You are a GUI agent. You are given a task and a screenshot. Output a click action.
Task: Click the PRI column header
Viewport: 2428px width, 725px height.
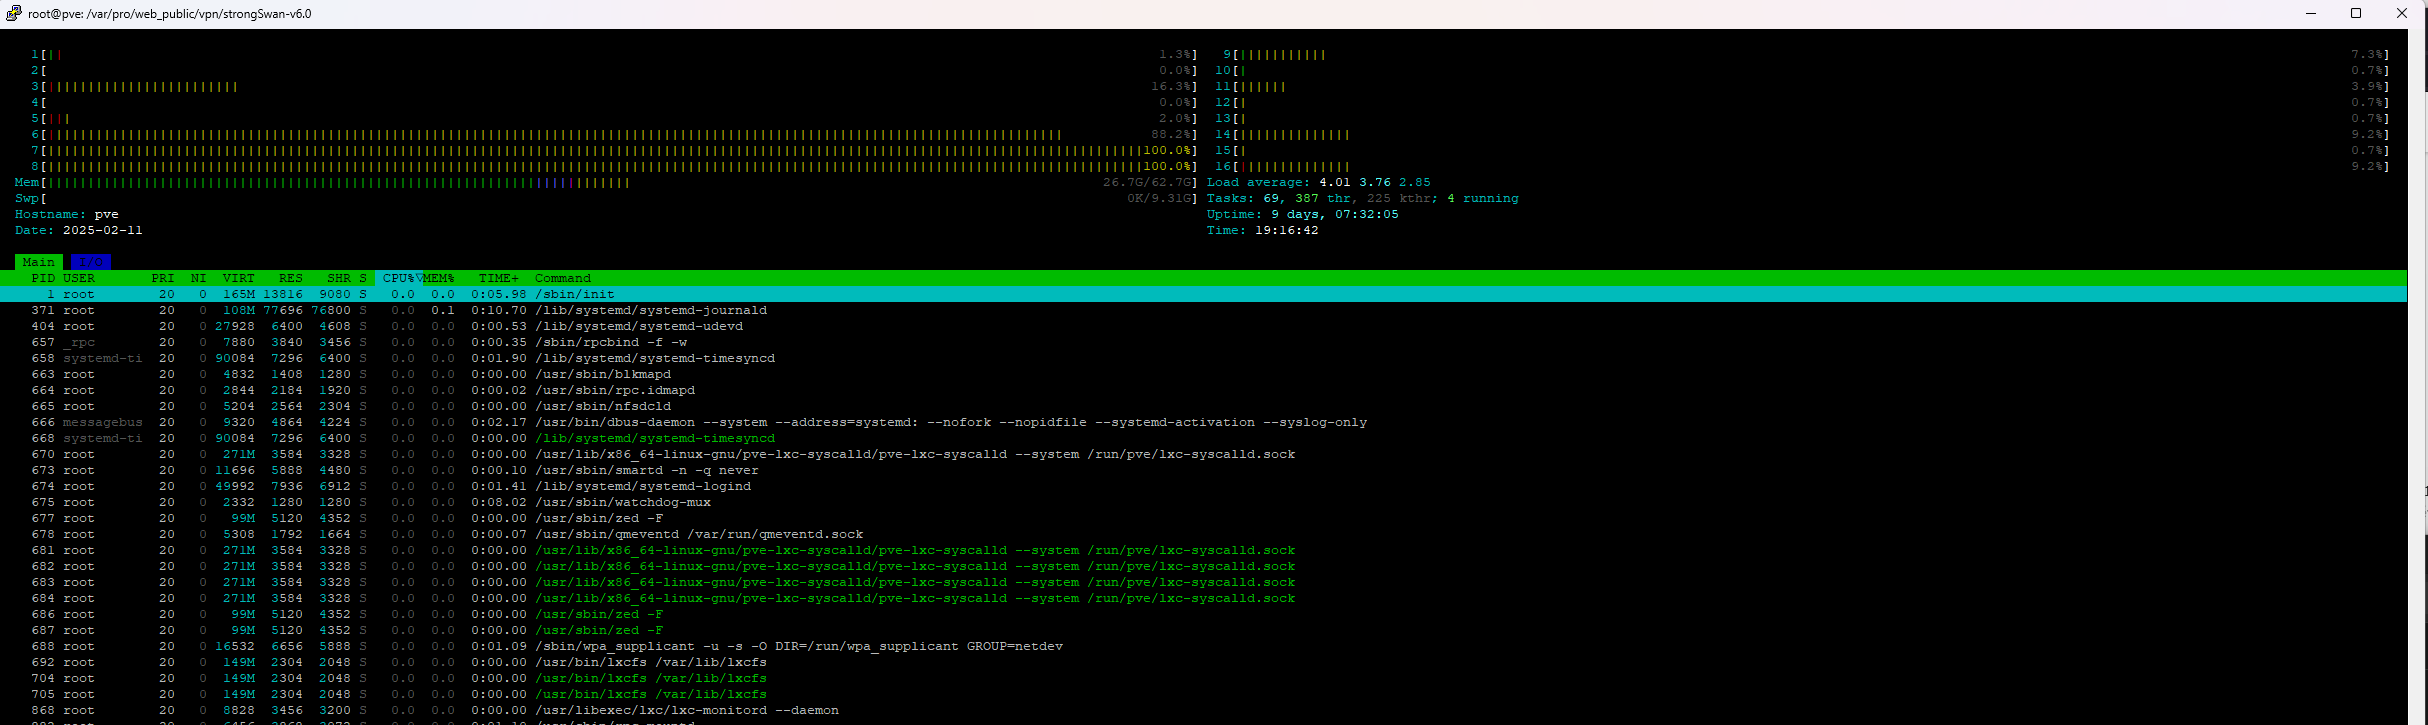[x=163, y=278]
